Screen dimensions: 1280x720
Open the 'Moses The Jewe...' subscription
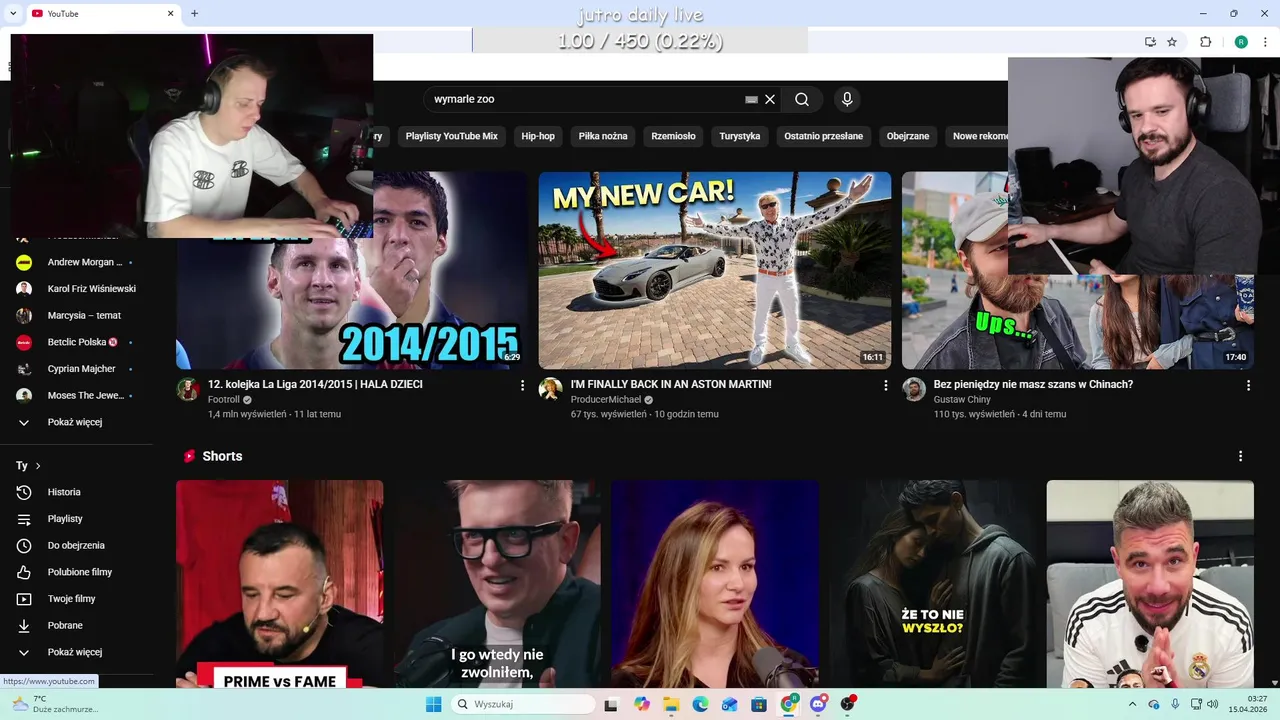[76, 395]
